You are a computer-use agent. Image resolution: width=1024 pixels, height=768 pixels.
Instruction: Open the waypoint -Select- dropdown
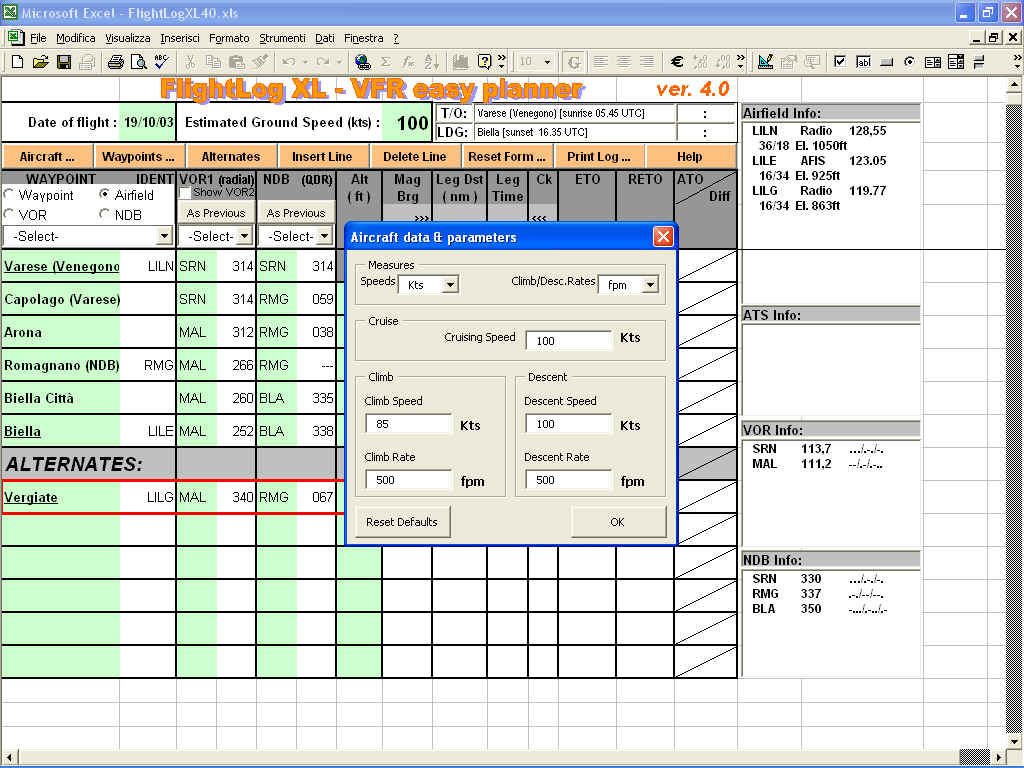(165, 236)
